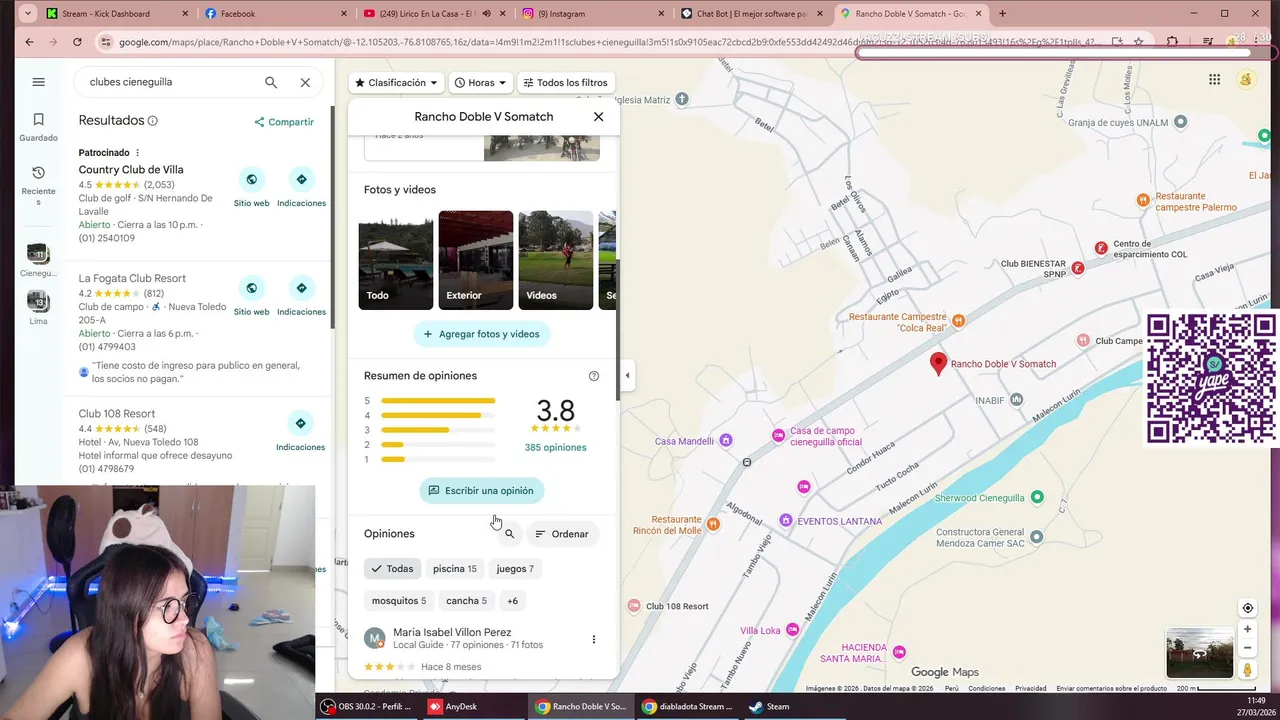Open options menu next to Patrocinado

(138, 153)
